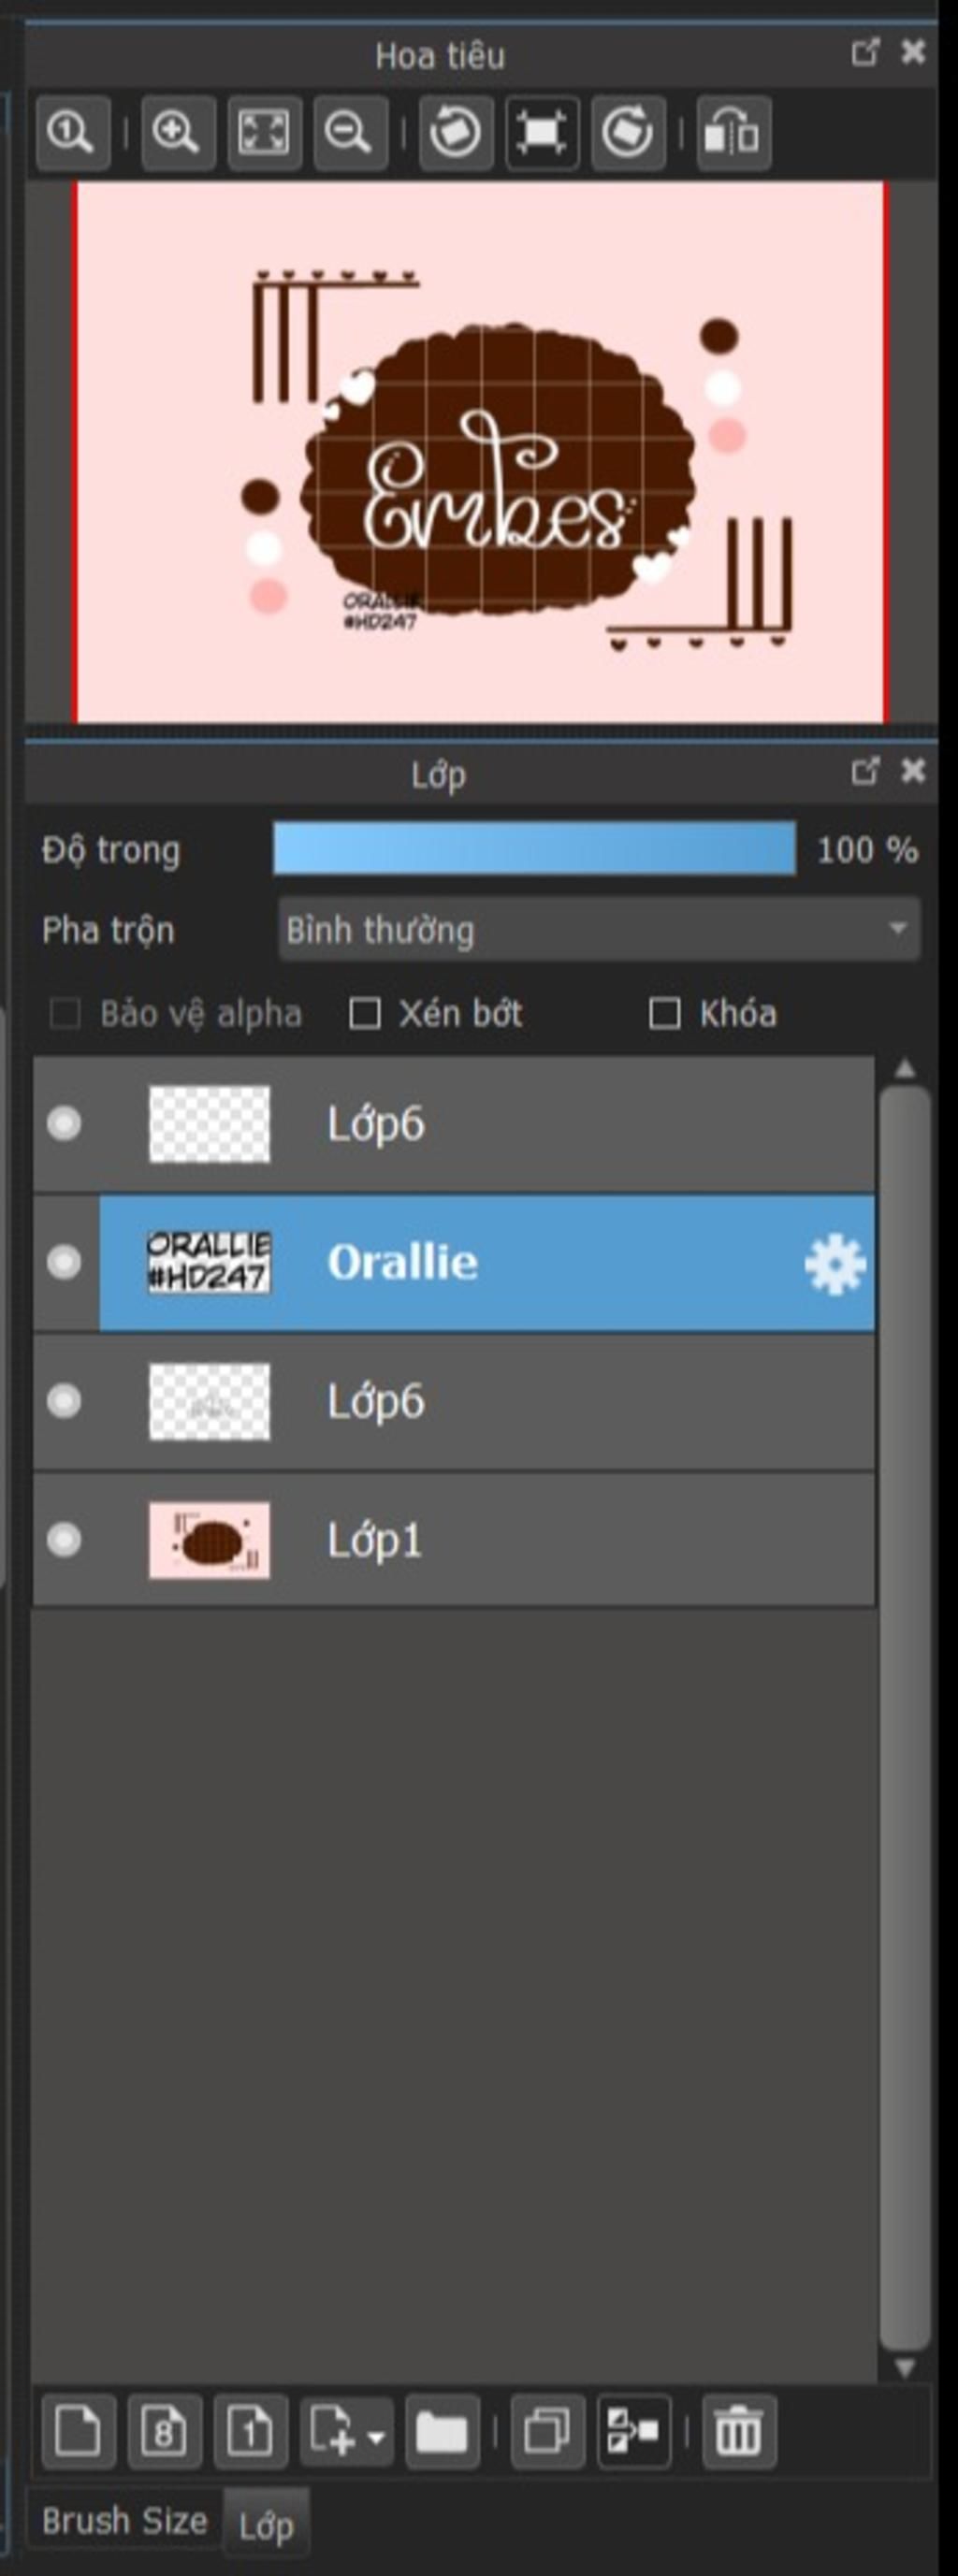
Task: Select the top Lớp6 layer thumbnail
Action: (209, 1124)
